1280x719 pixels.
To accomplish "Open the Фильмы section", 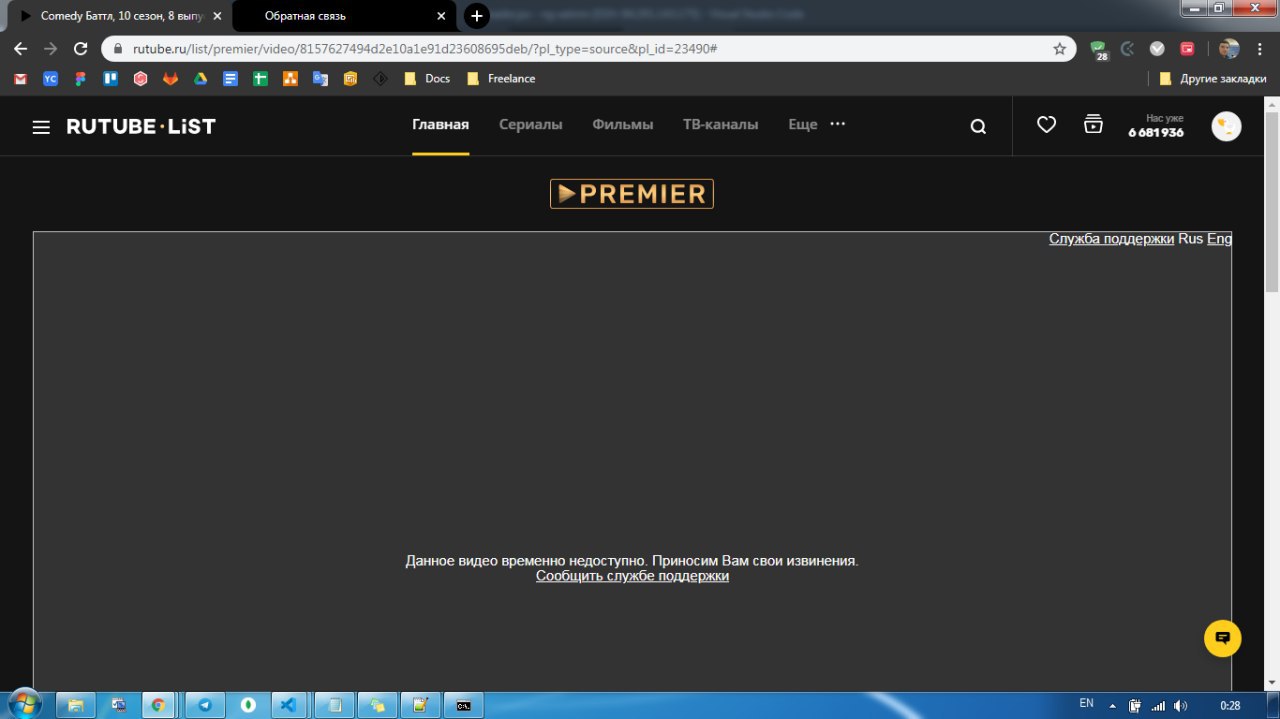I will (623, 125).
